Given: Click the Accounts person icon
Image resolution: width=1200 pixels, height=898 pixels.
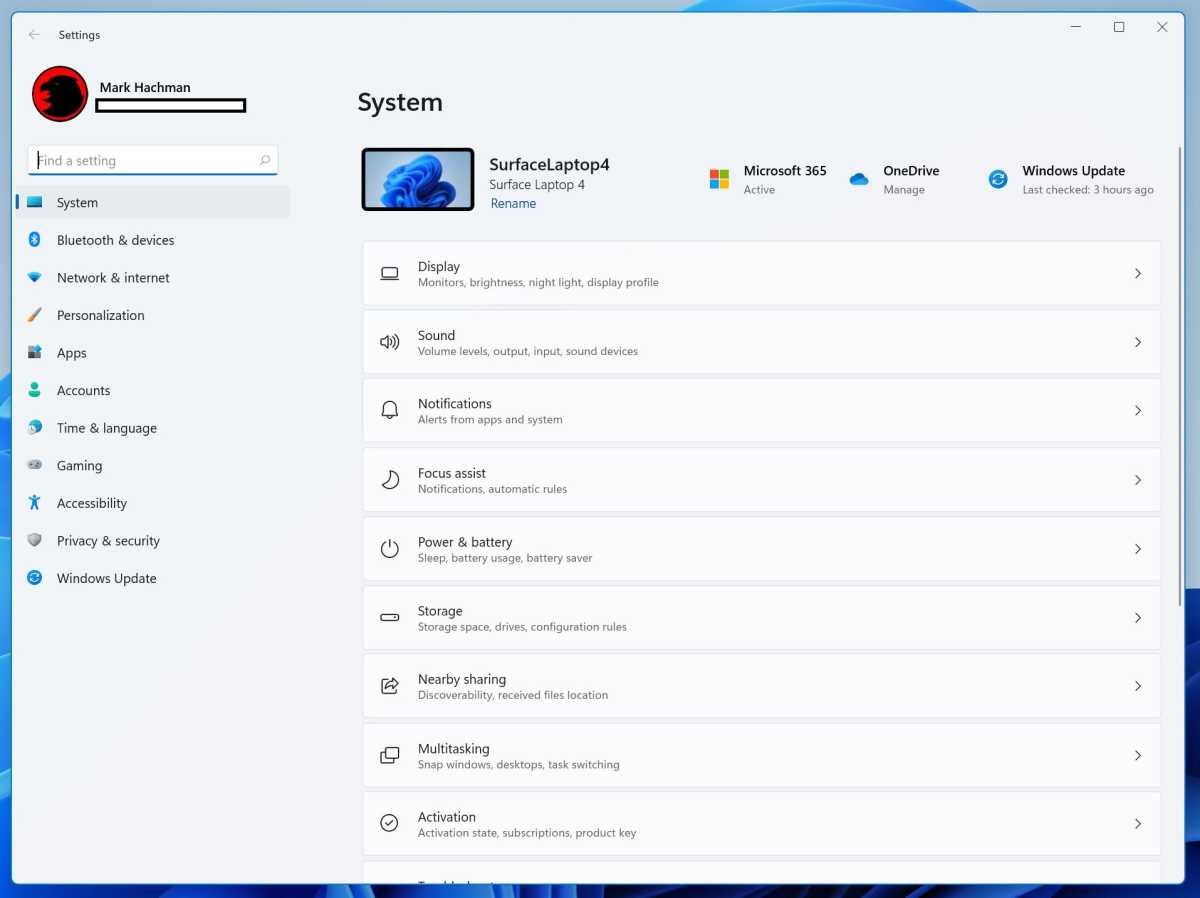Looking at the screenshot, I should coord(34,390).
